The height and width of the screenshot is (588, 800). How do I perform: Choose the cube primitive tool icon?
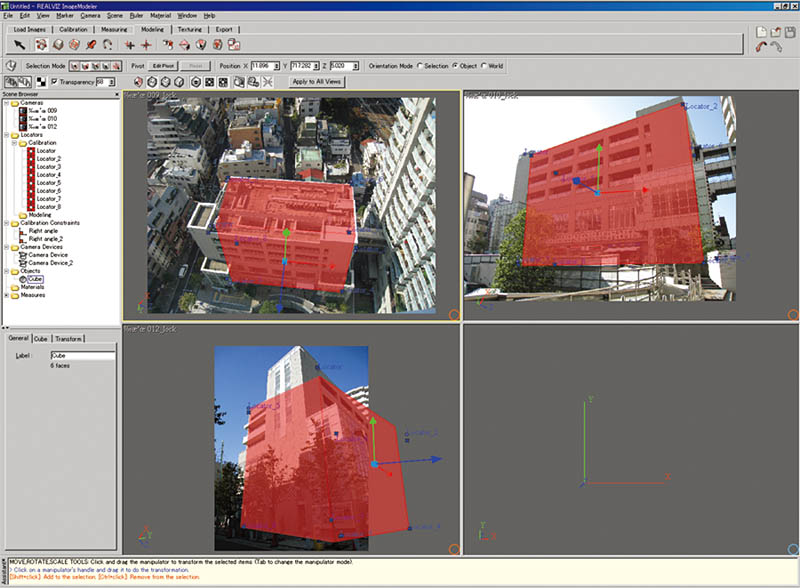(58, 45)
